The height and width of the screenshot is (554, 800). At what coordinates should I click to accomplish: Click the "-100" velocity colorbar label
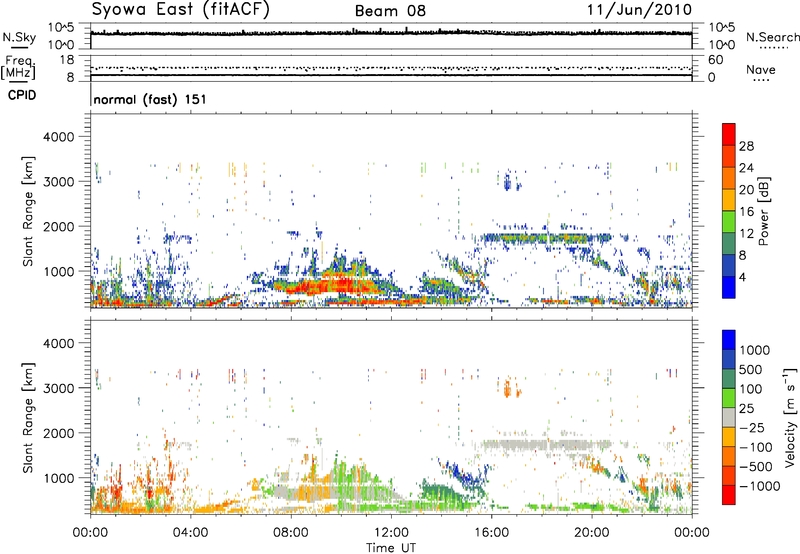(x=756, y=447)
